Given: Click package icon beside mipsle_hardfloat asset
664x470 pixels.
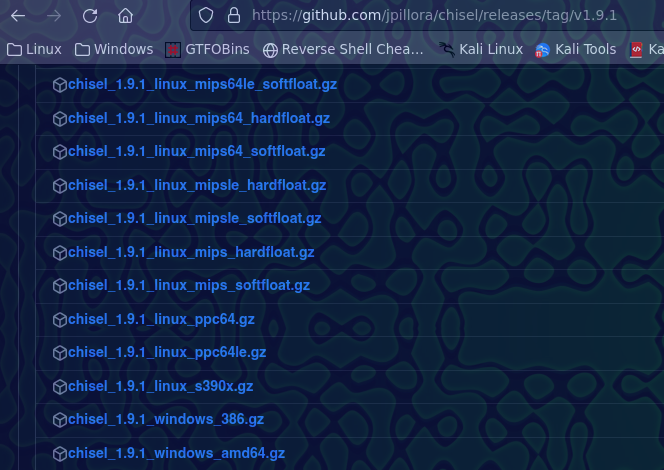Looking at the screenshot, I should 60,185.
